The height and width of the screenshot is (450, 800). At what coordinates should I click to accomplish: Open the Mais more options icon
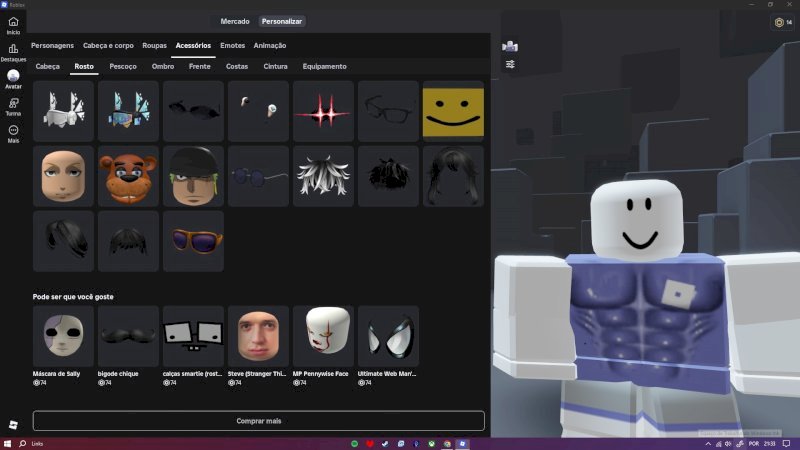(13, 134)
